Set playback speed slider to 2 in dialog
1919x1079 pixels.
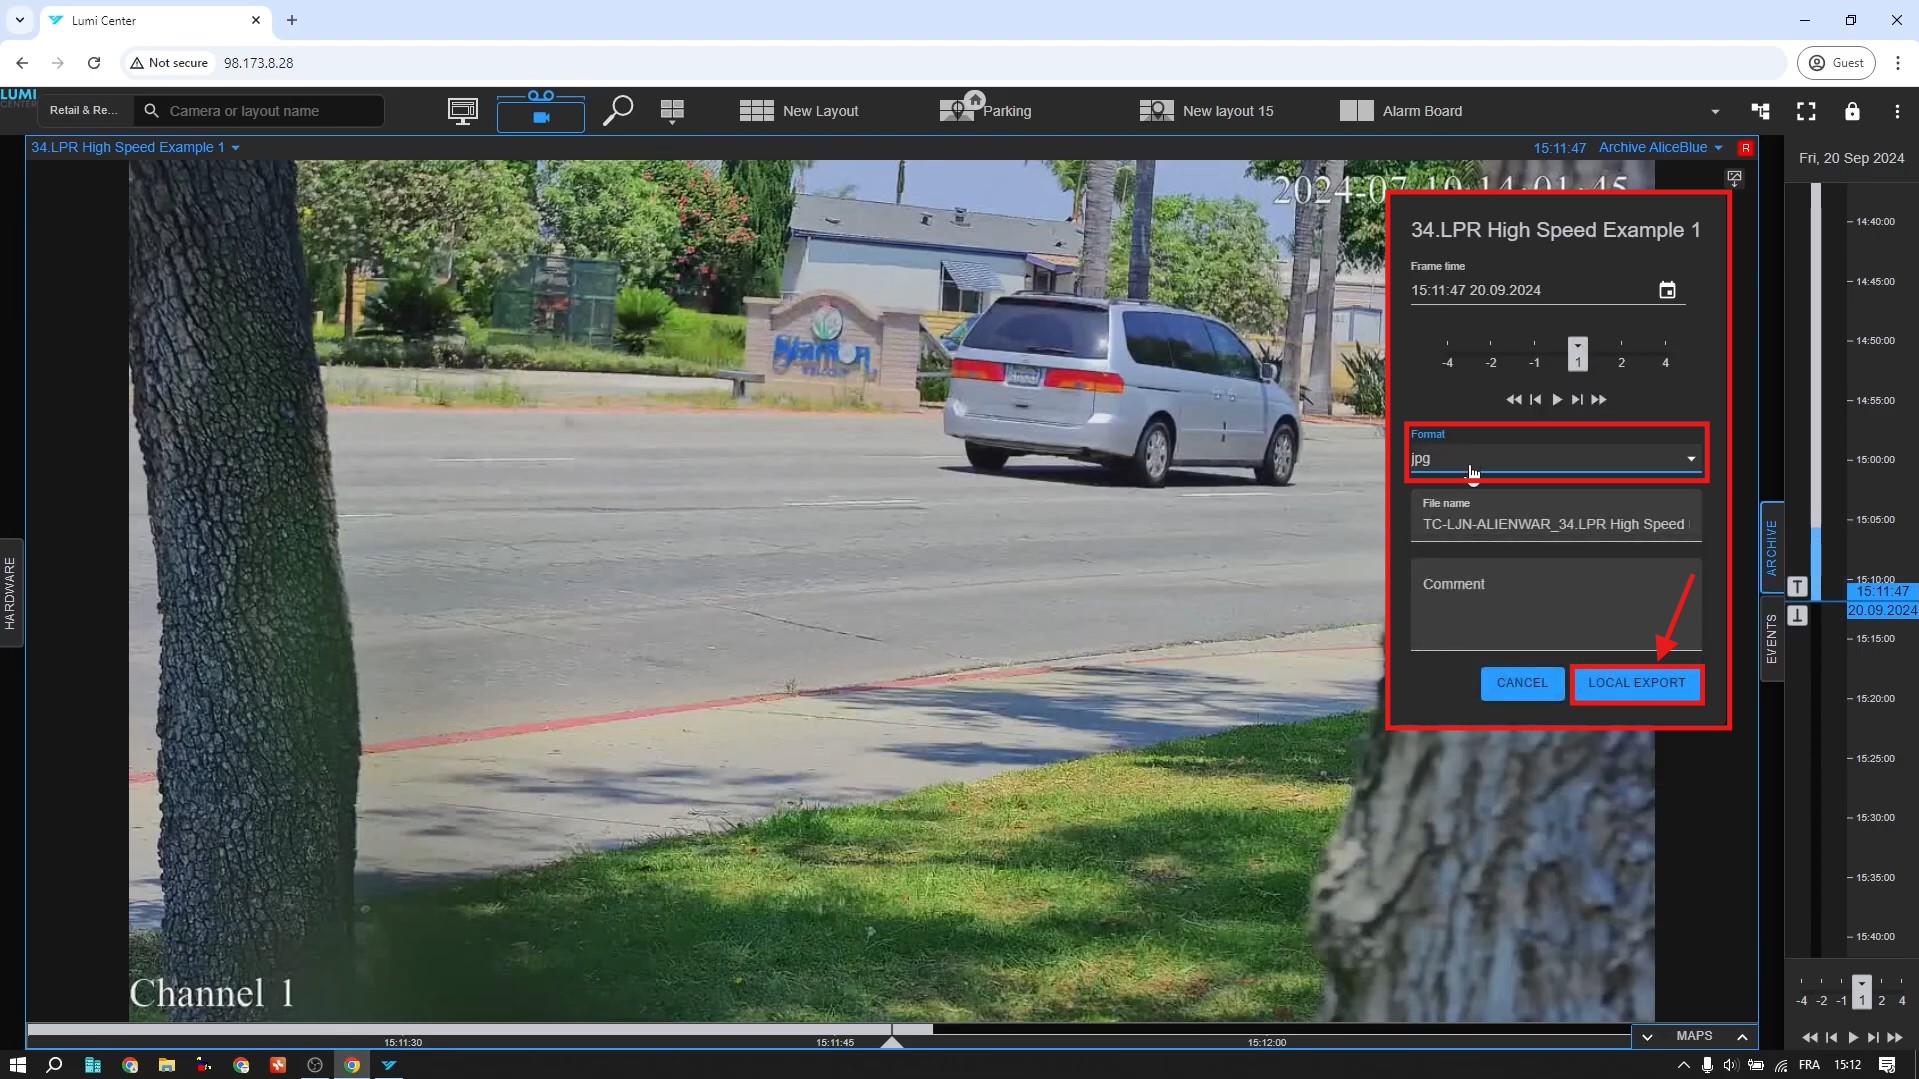[1621, 351]
